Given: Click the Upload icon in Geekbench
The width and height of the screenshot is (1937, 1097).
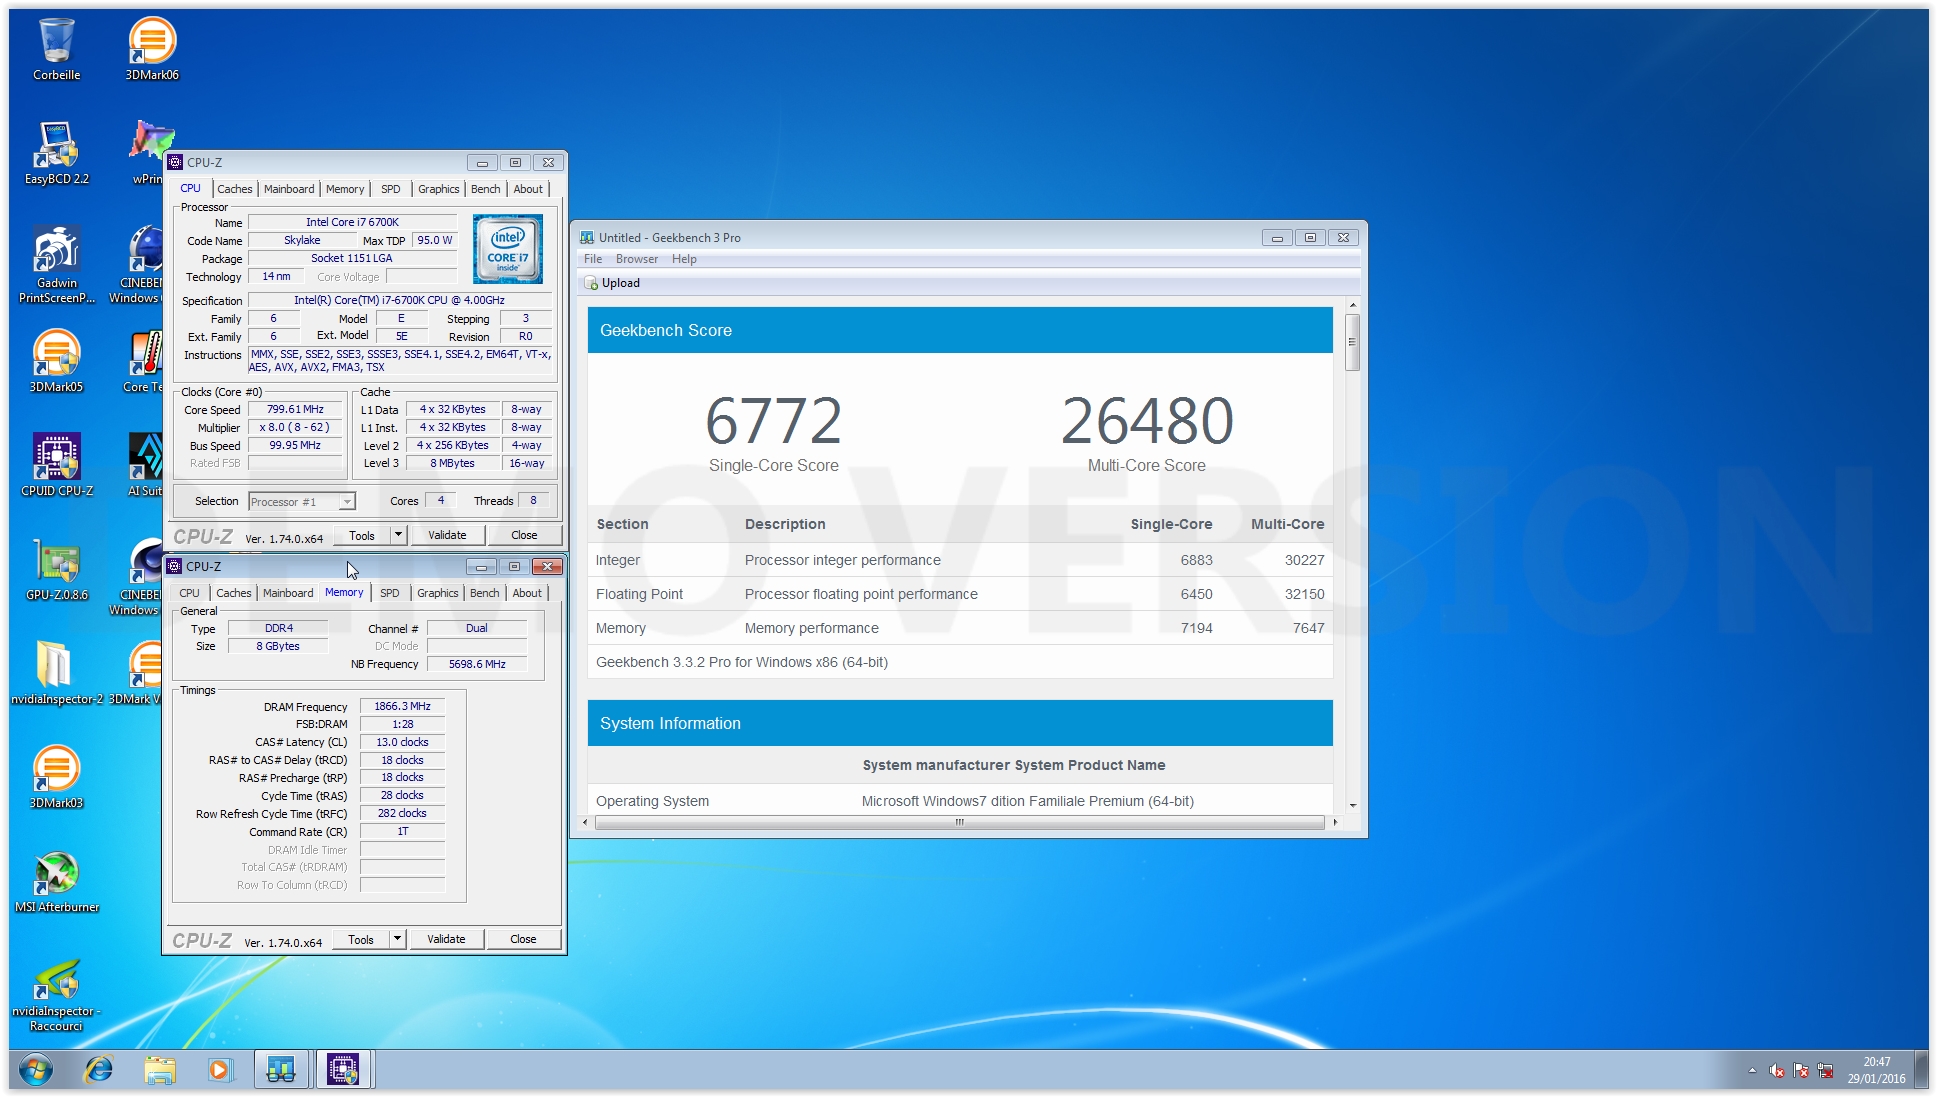Looking at the screenshot, I should [x=592, y=283].
